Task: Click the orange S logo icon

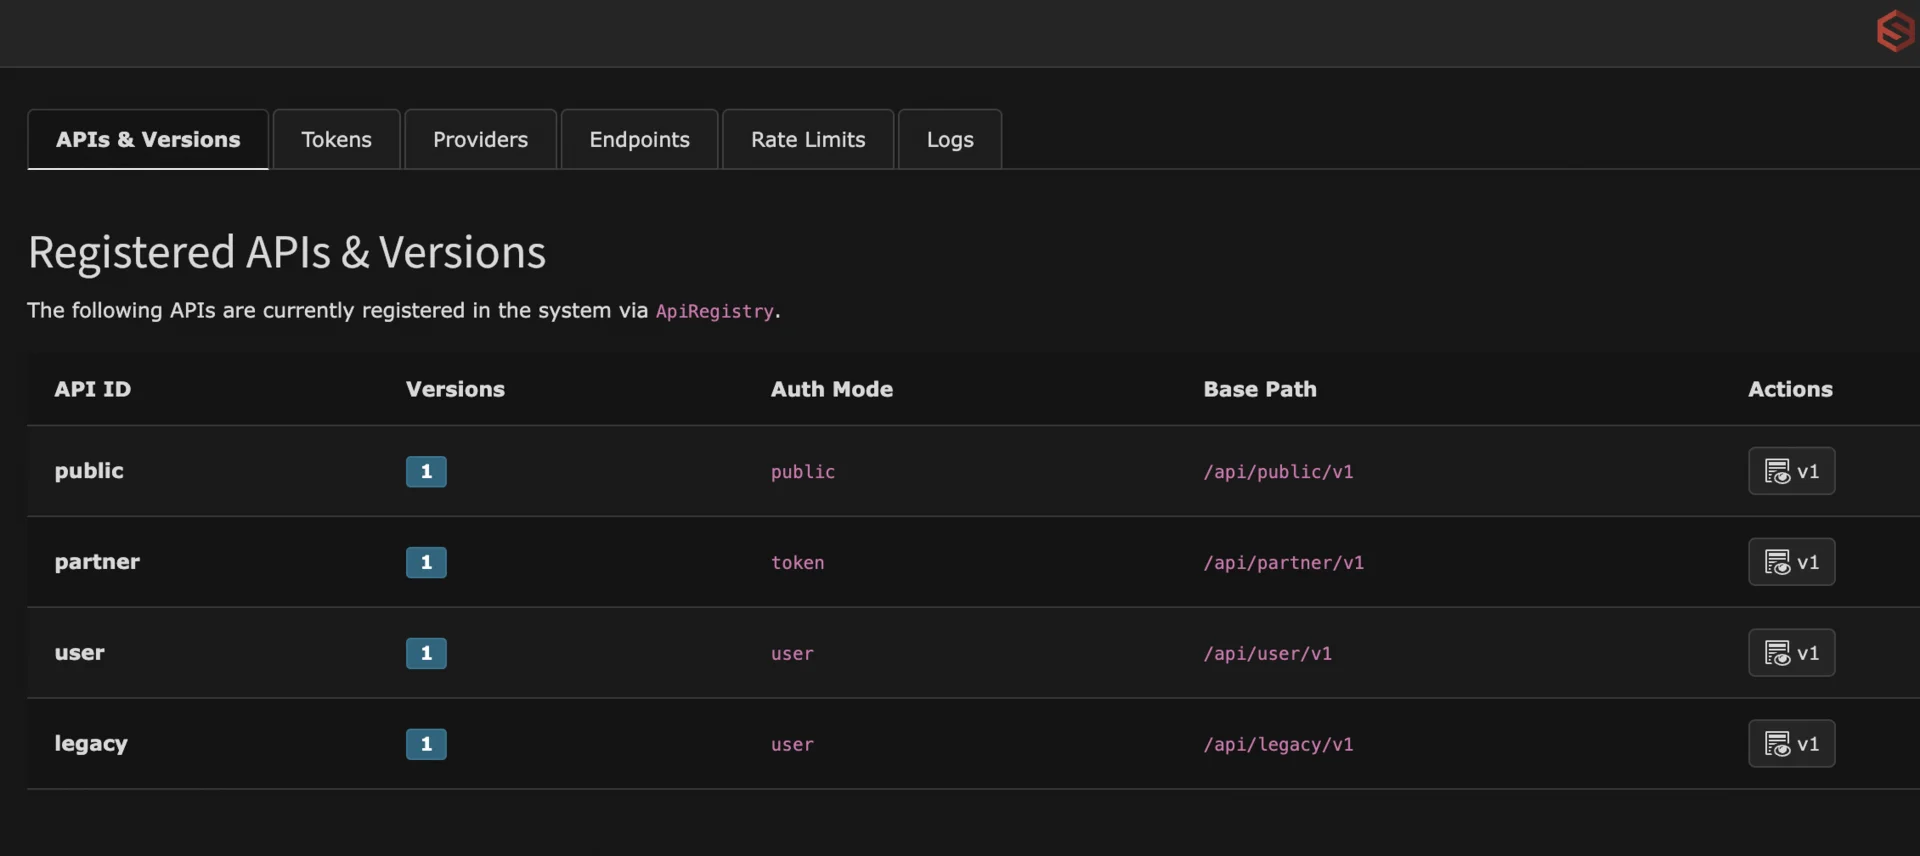Action: (x=1896, y=31)
